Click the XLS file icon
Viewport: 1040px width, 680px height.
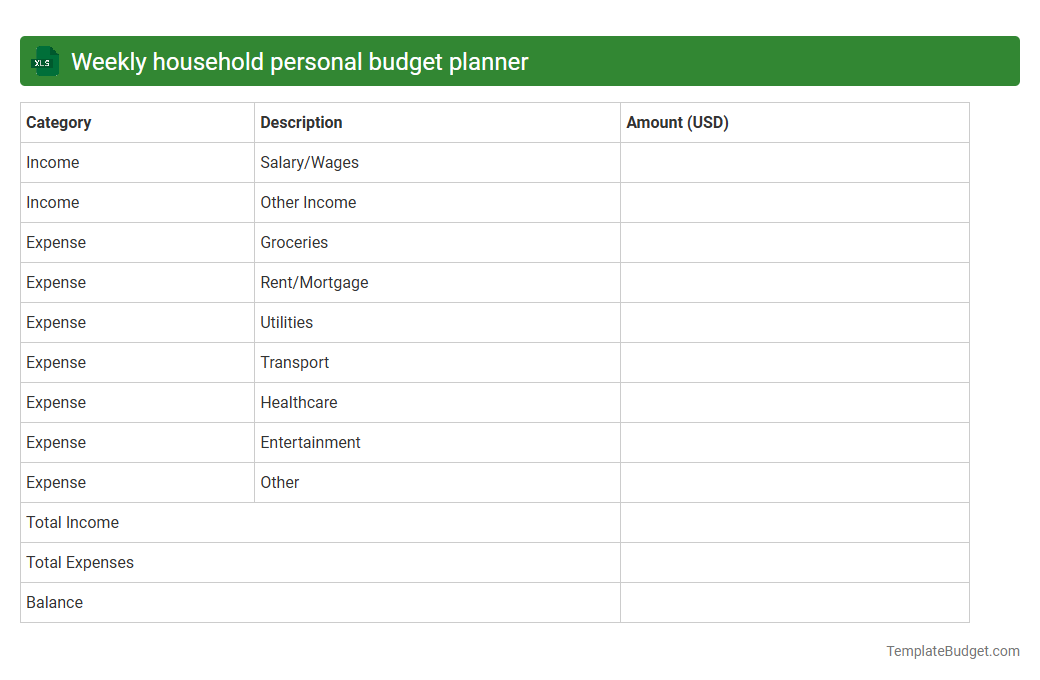pyautogui.click(x=44, y=61)
